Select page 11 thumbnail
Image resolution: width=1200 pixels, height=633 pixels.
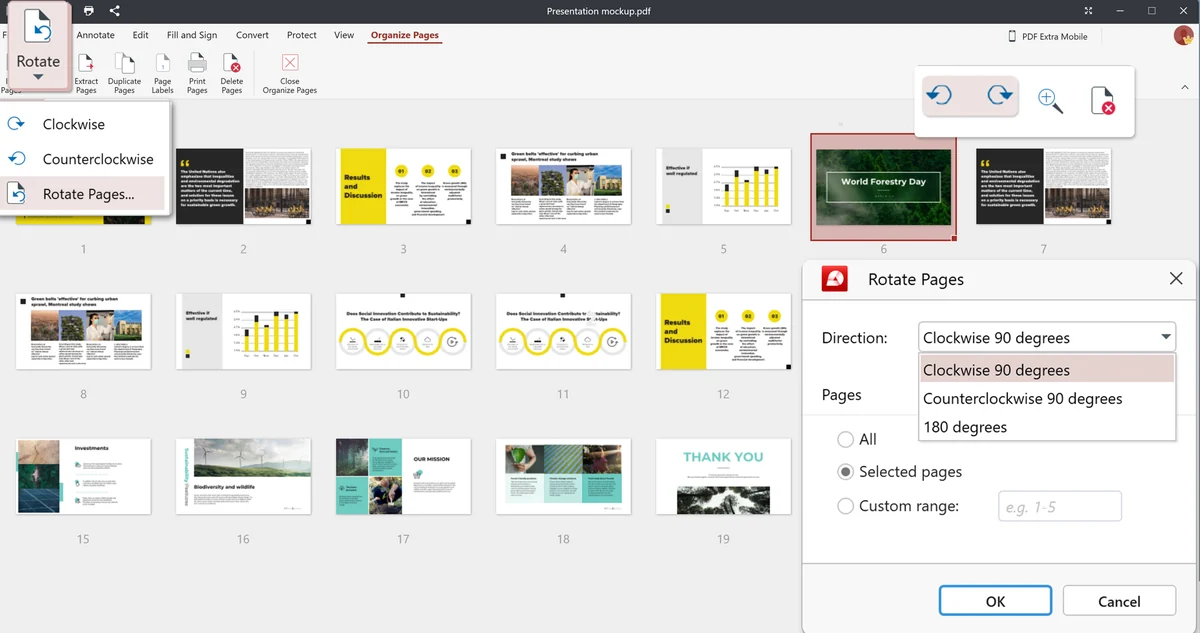pos(563,331)
